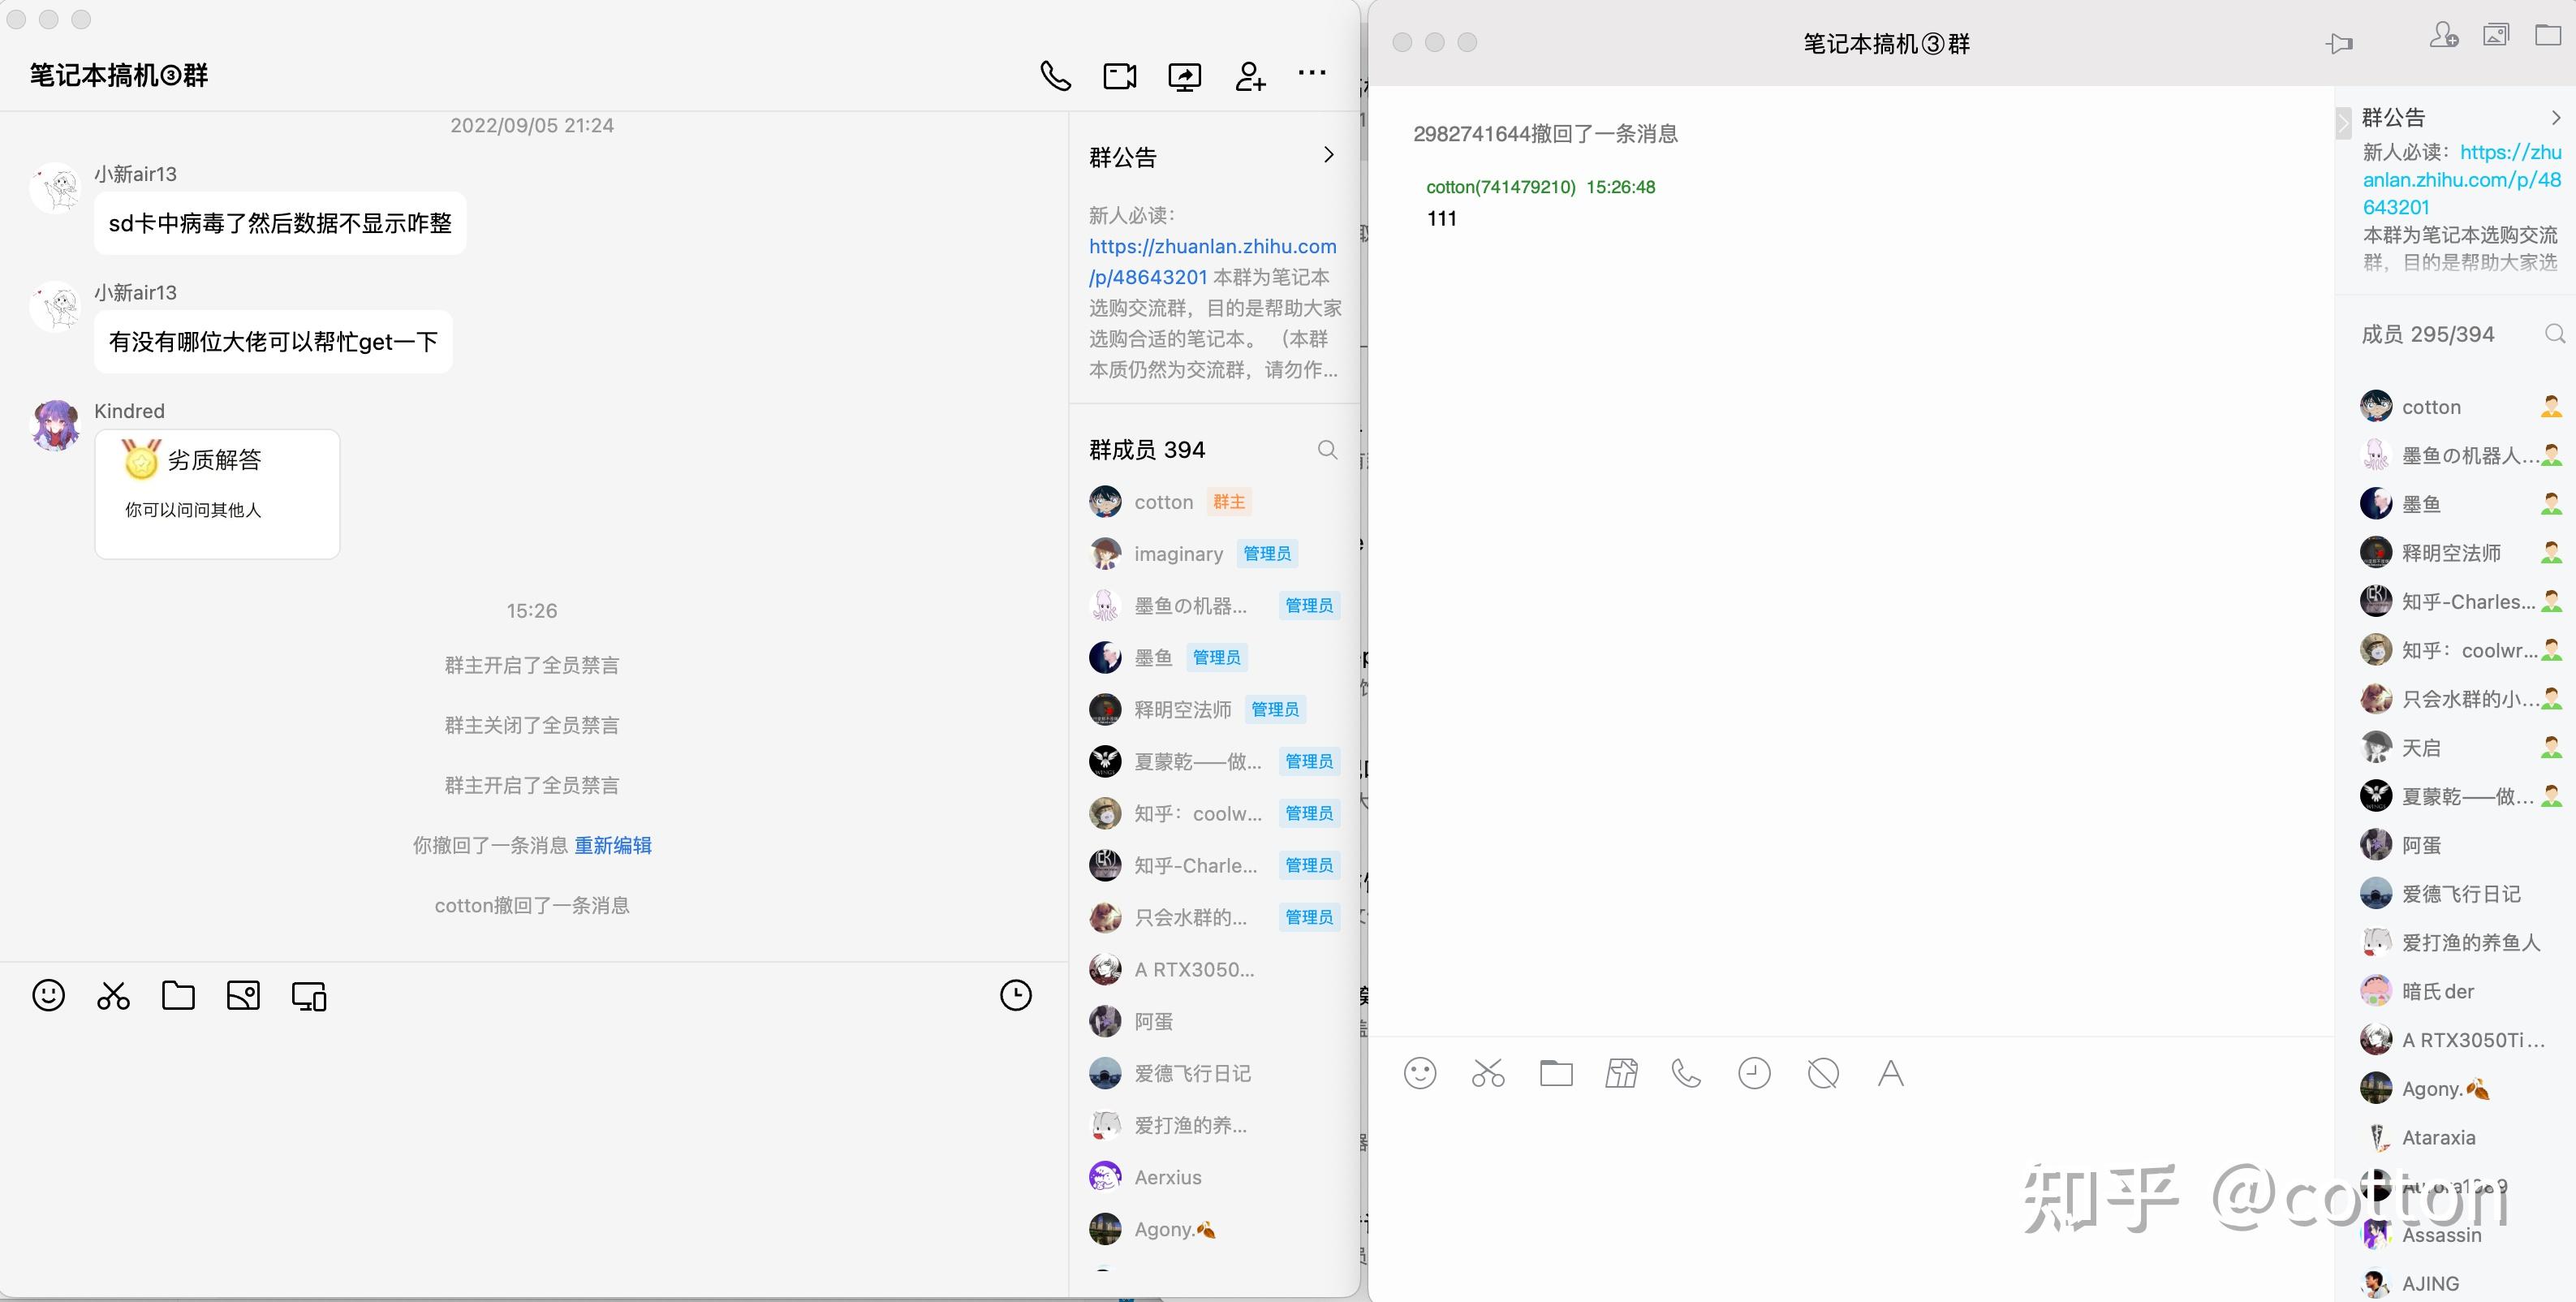Open the emoji picker above the message box
The image size is (2576, 1302).
click(x=48, y=995)
